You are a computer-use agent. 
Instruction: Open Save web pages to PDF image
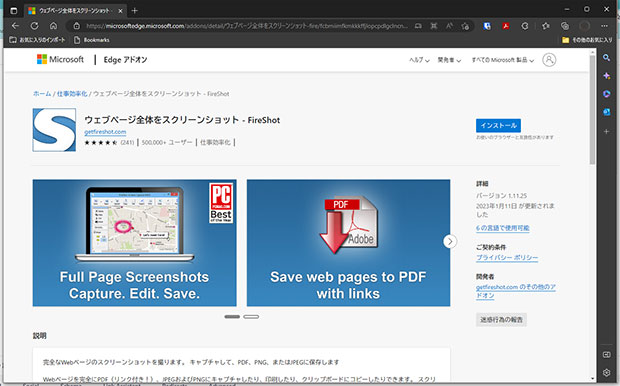coord(348,243)
